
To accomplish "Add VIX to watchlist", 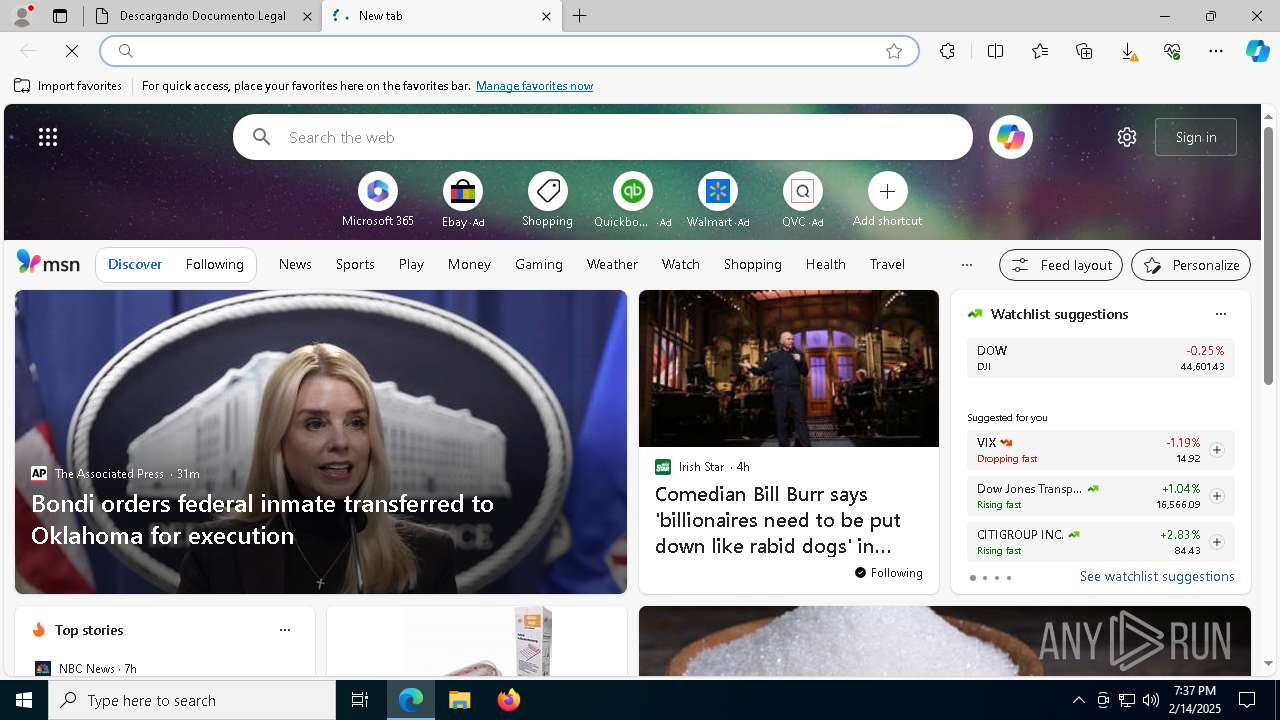I will [x=1216, y=450].
